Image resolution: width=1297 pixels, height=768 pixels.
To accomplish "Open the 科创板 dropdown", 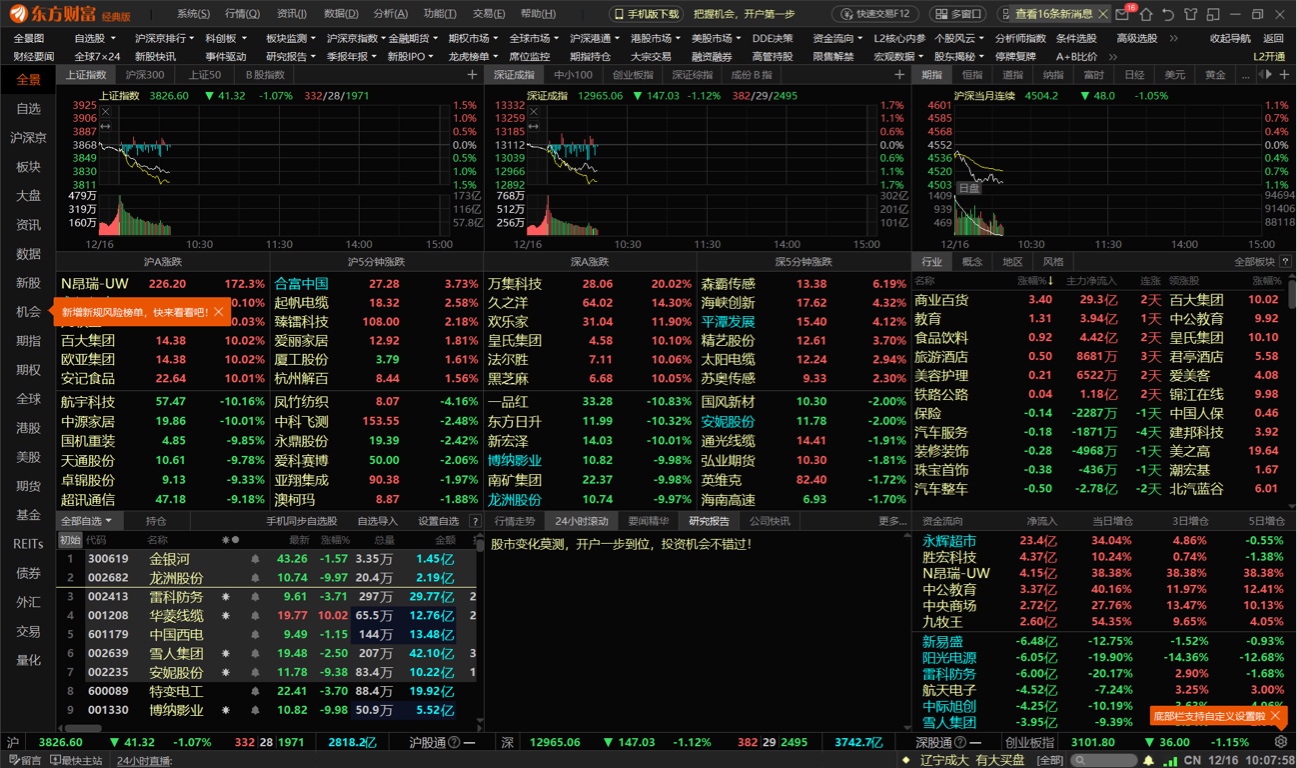I will tap(224, 38).
